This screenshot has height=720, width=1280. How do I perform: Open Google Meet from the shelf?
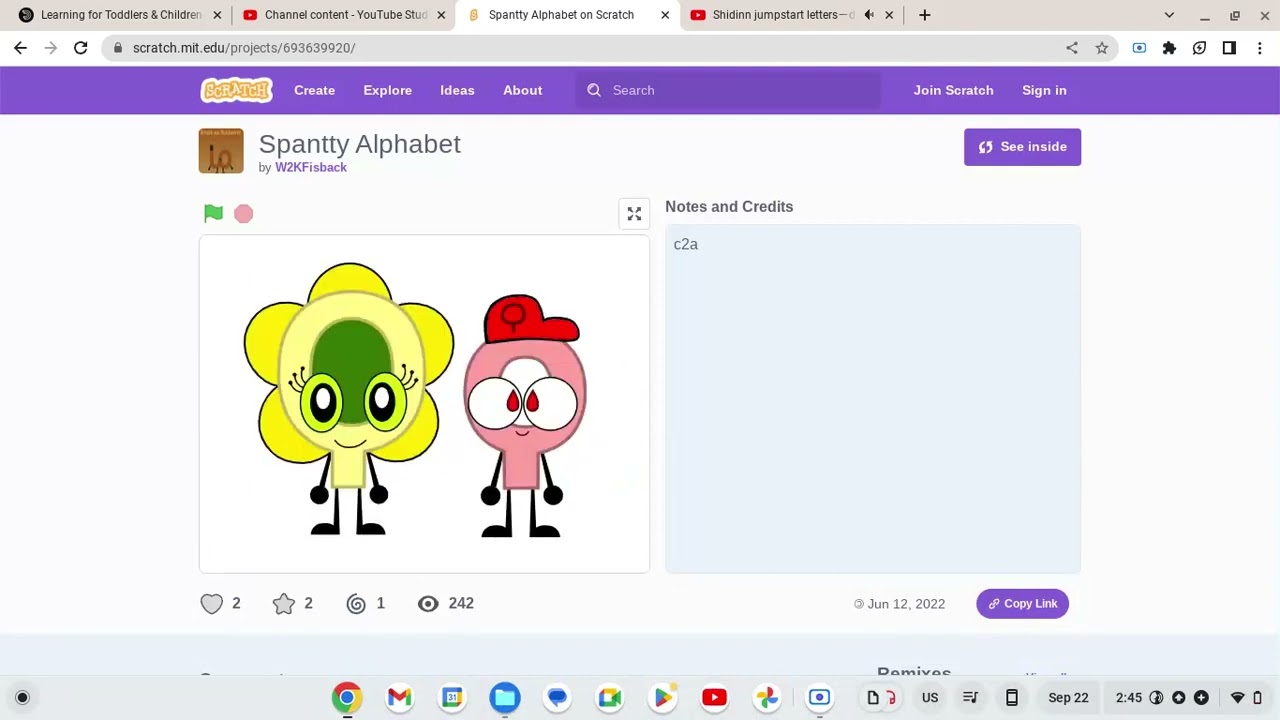point(609,698)
